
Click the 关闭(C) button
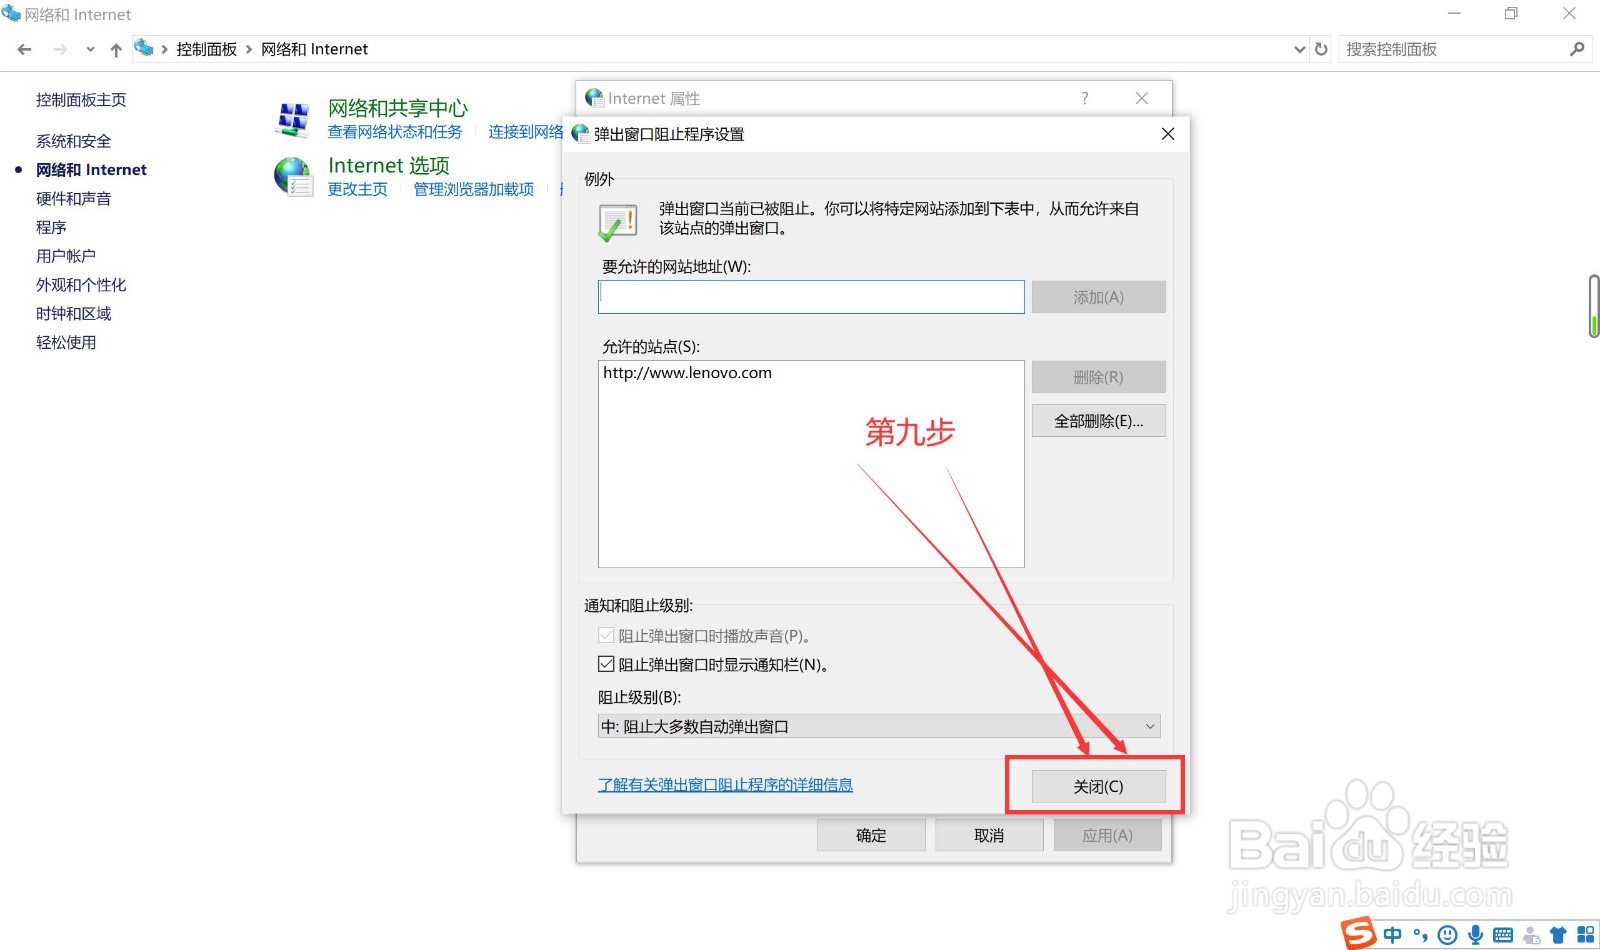coord(1097,786)
